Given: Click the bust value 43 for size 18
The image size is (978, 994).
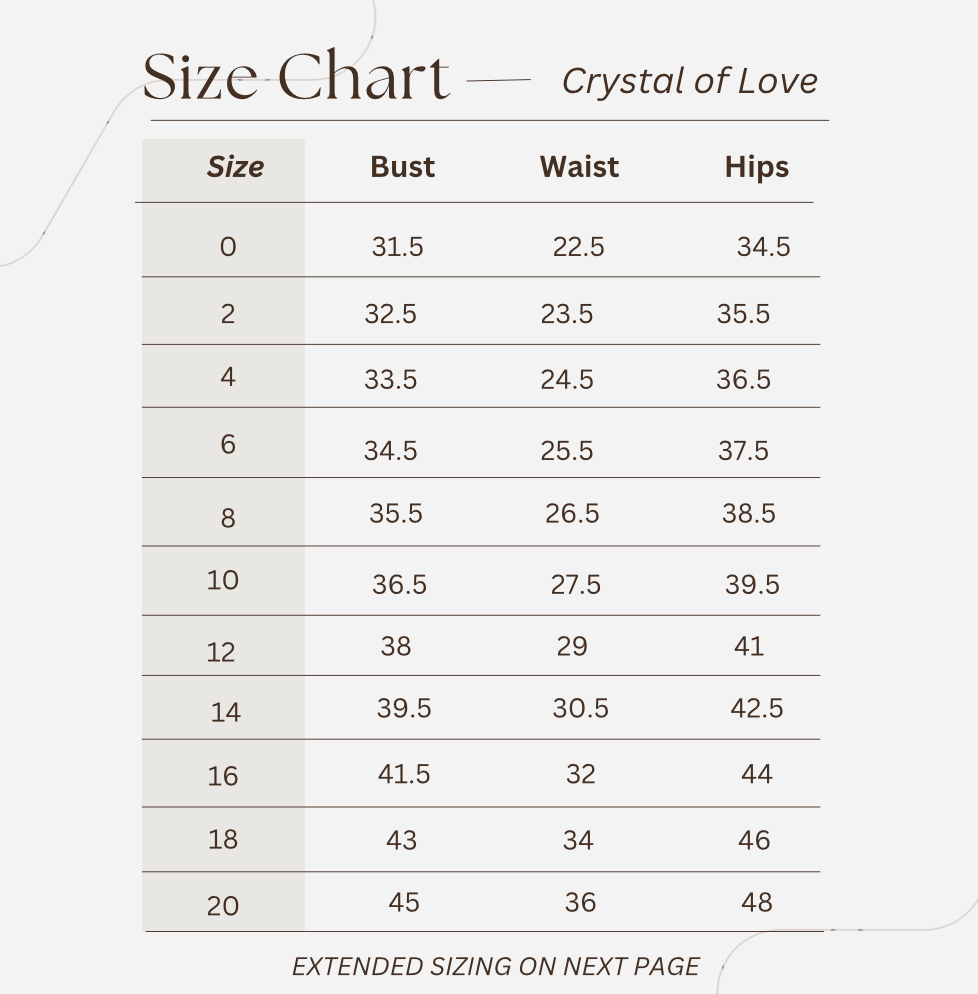Looking at the screenshot, I should 401,840.
